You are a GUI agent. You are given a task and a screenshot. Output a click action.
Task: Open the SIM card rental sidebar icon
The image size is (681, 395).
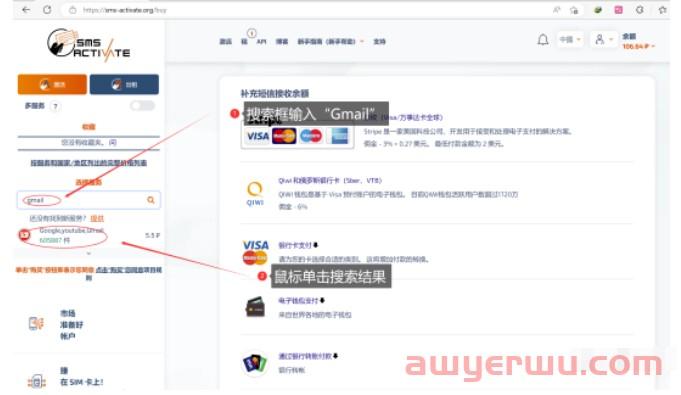pos(36,382)
